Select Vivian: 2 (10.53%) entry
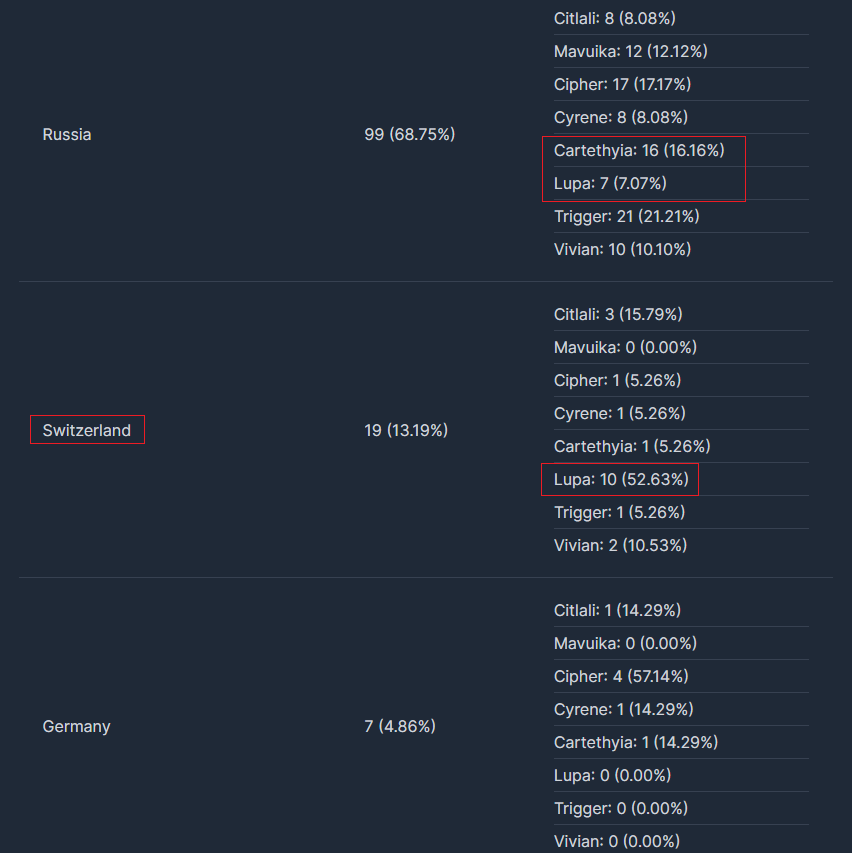The height and width of the screenshot is (853, 852). pos(620,545)
